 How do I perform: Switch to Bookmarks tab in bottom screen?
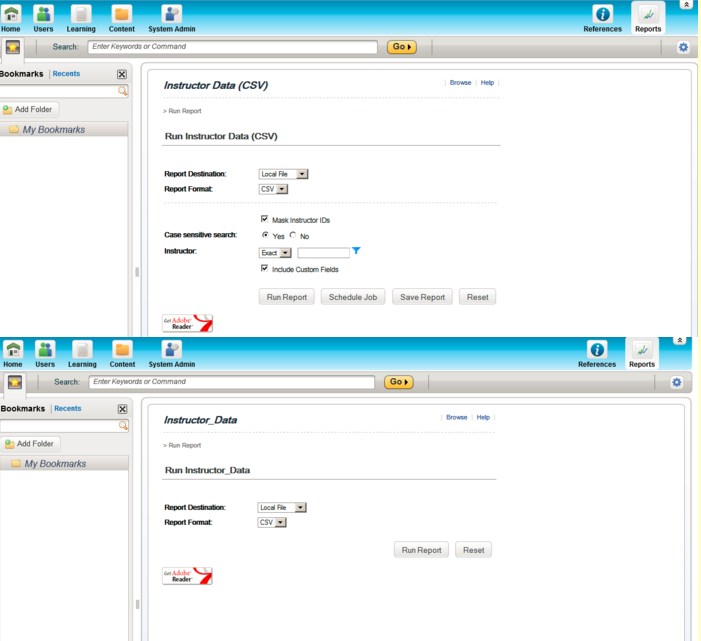[x=23, y=409]
